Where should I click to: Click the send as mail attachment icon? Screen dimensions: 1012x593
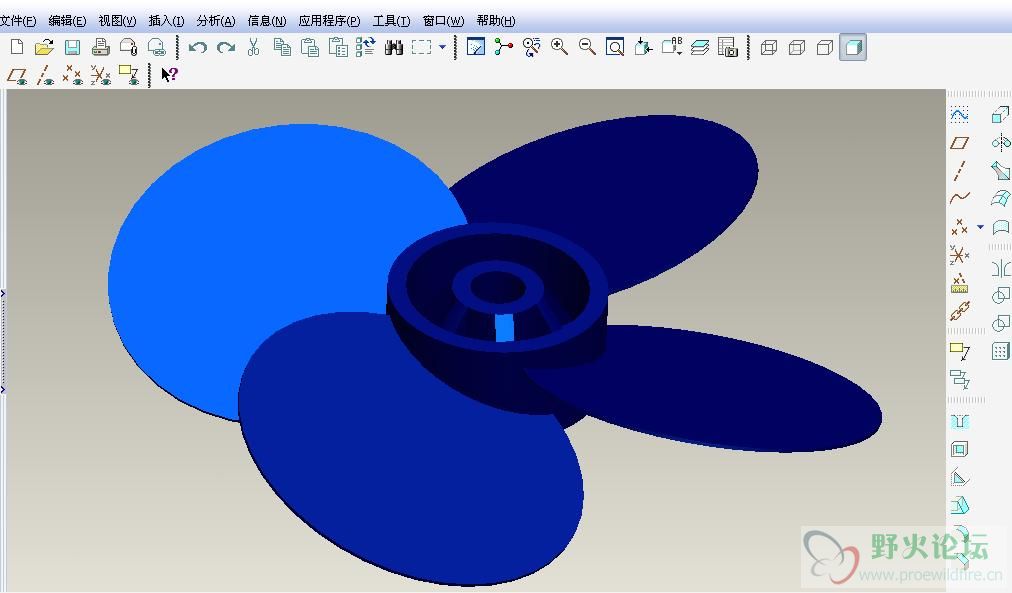pos(128,47)
